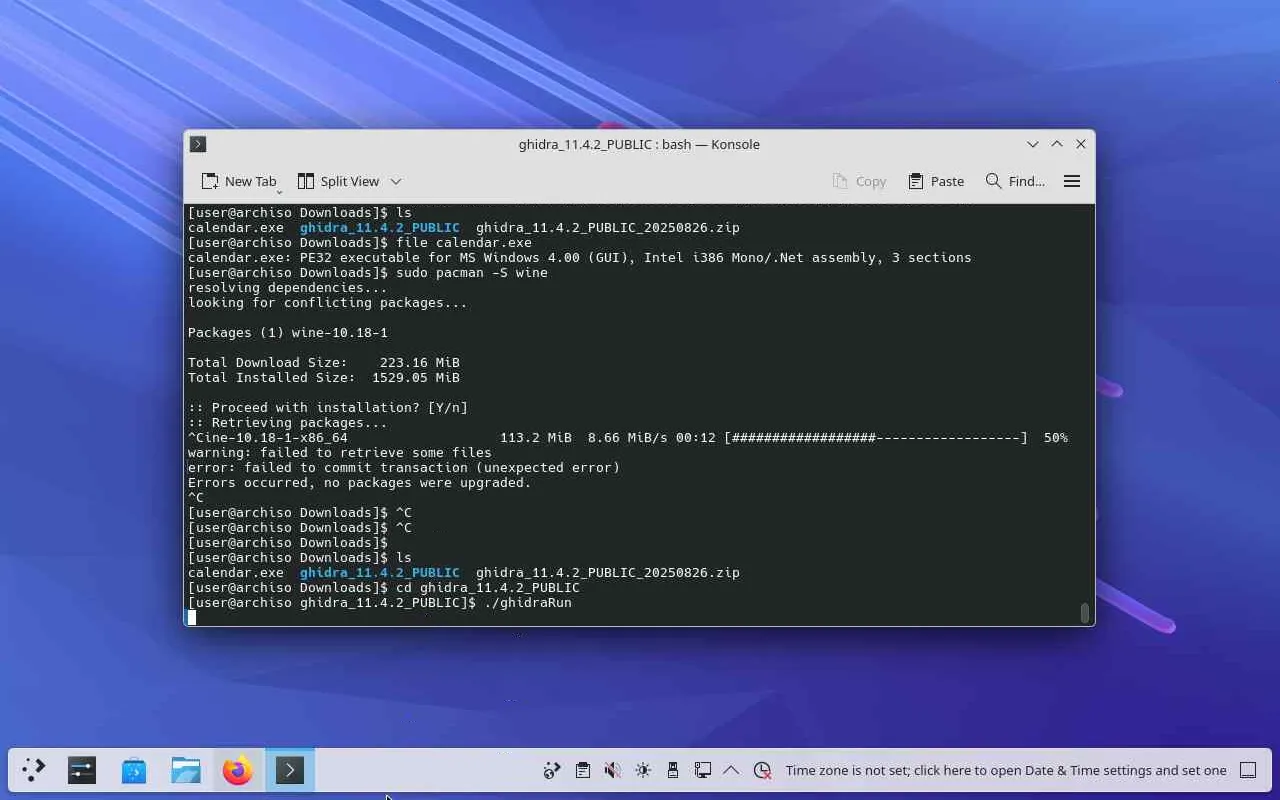Open the KDE application launcher

click(34, 770)
